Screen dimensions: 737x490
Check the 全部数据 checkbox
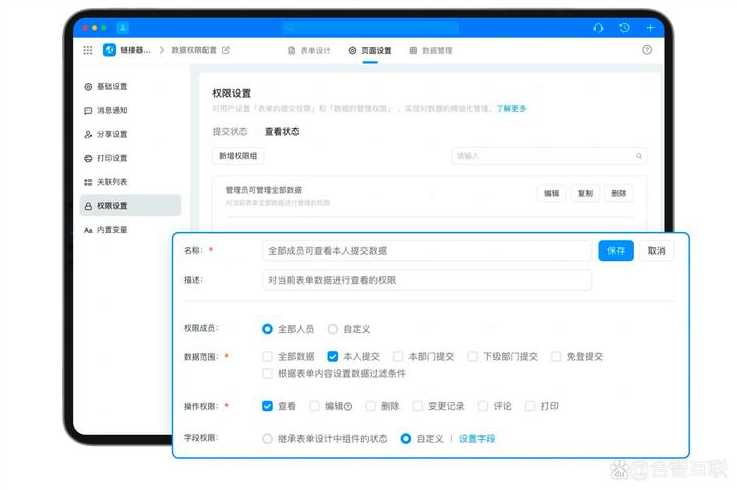[x=267, y=356]
